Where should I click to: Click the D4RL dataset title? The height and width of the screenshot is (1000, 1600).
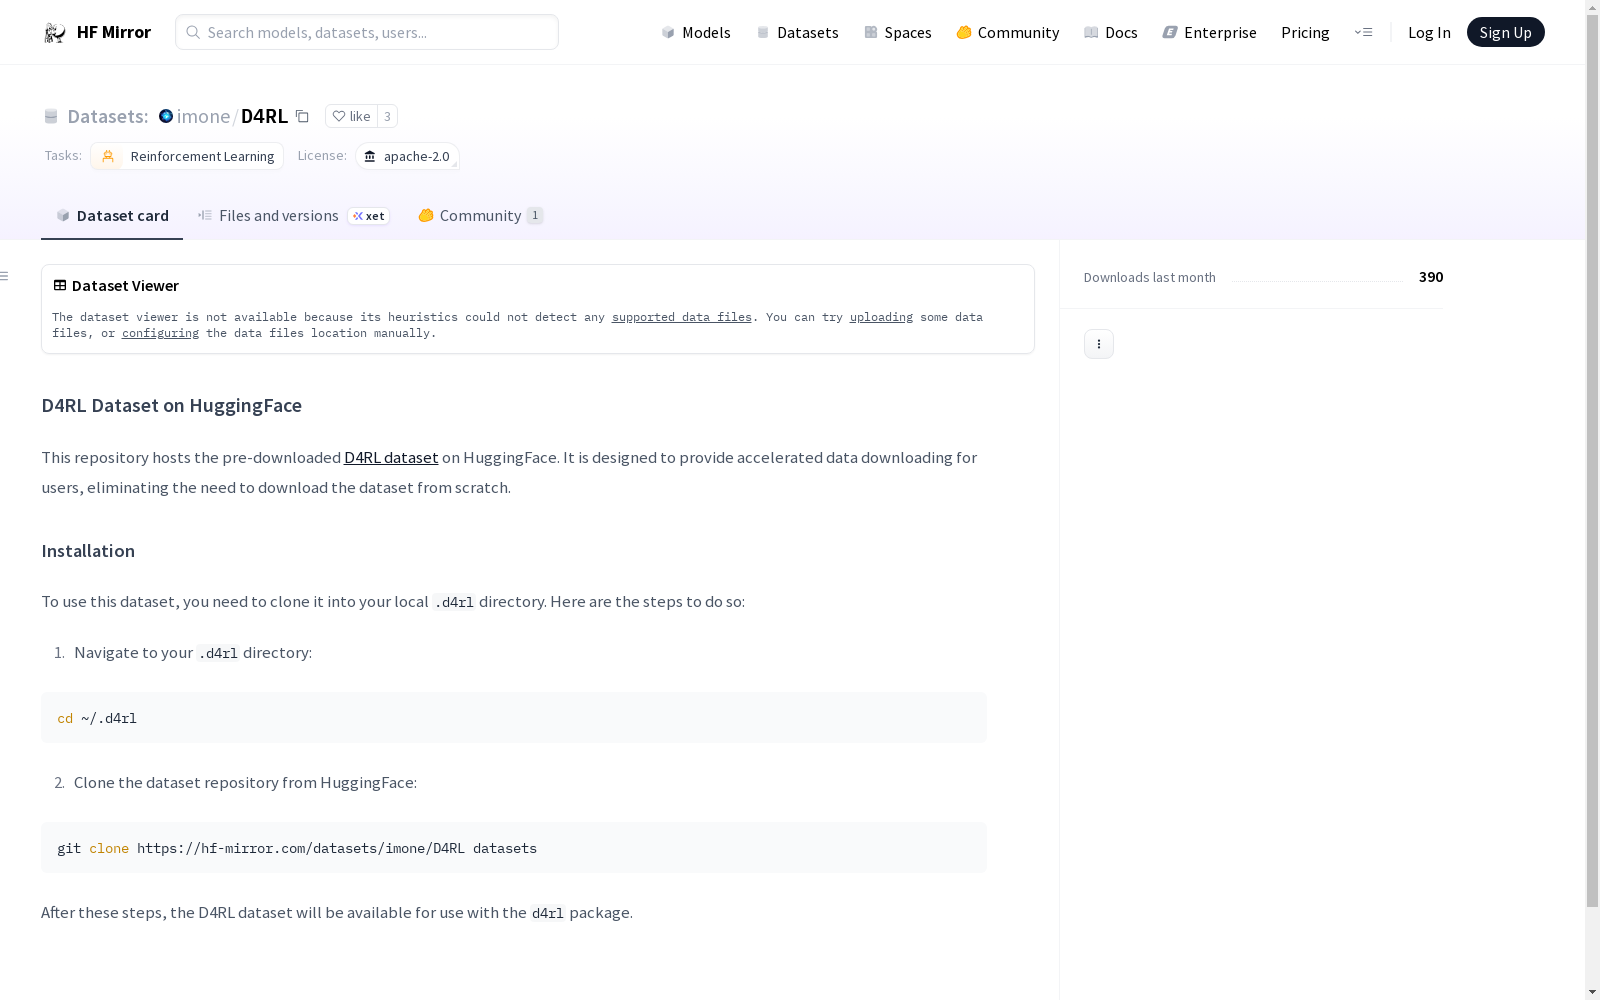[x=264, y=116]
